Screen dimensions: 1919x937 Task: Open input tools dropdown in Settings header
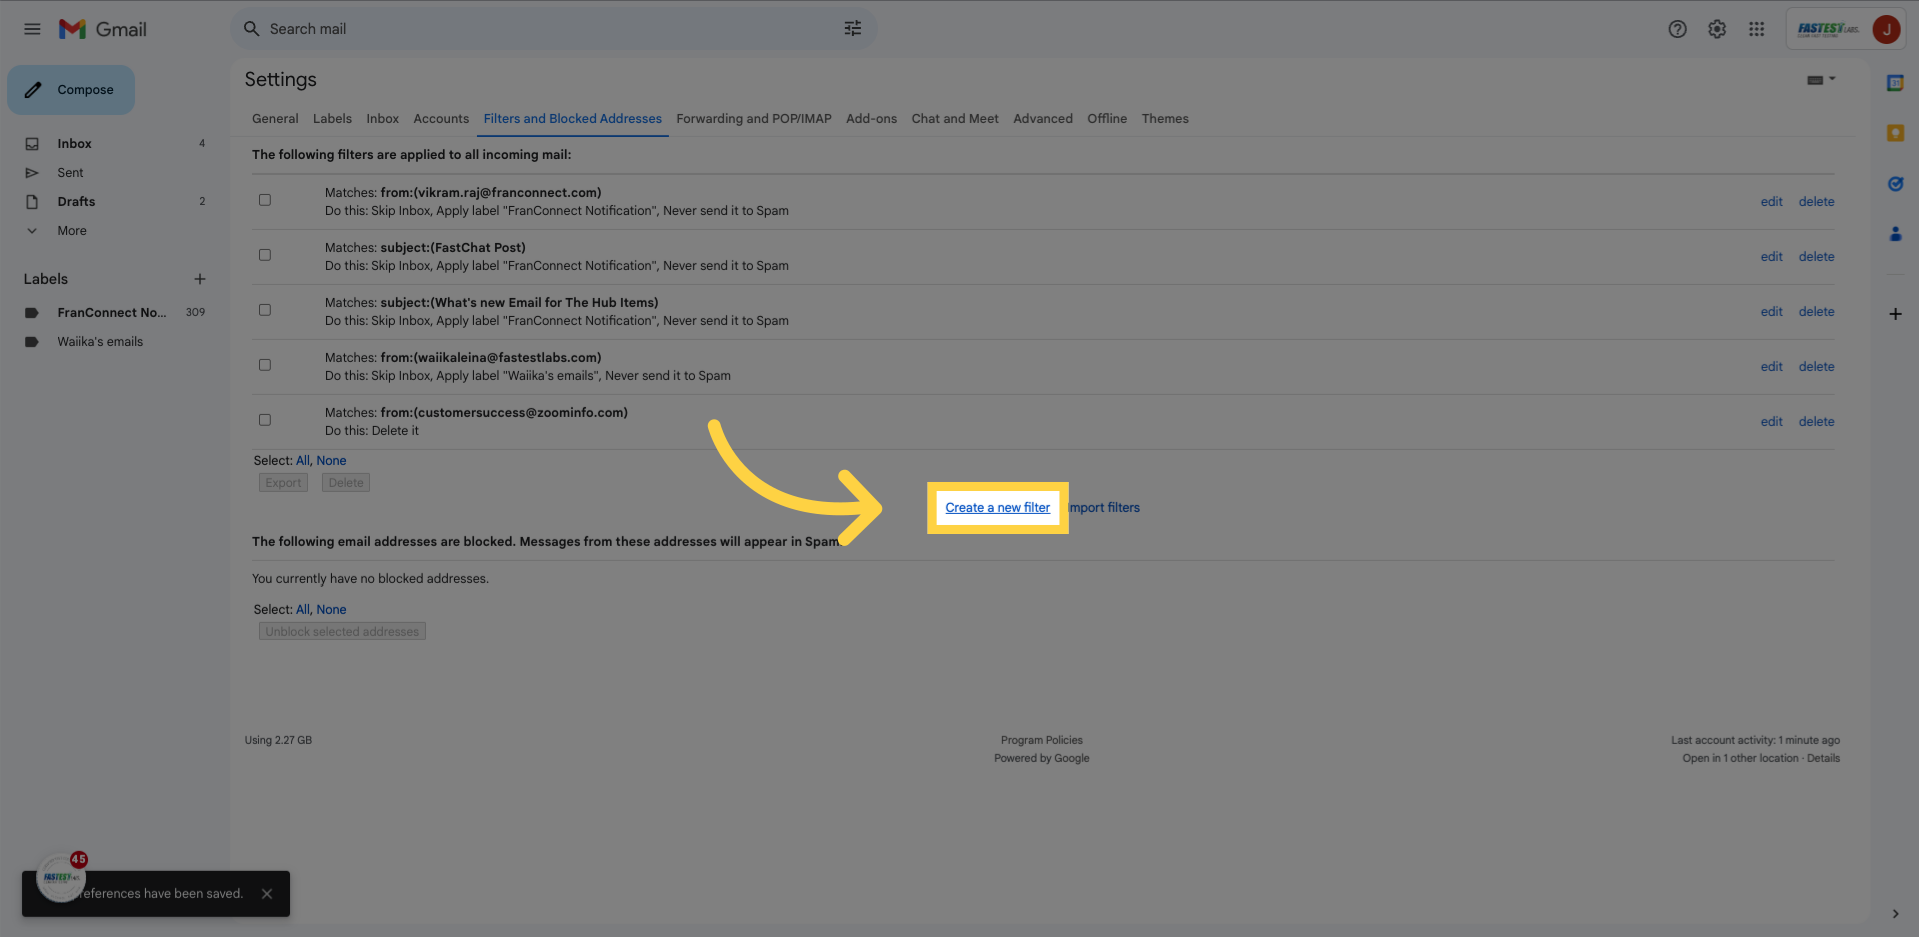point(1821,80)
